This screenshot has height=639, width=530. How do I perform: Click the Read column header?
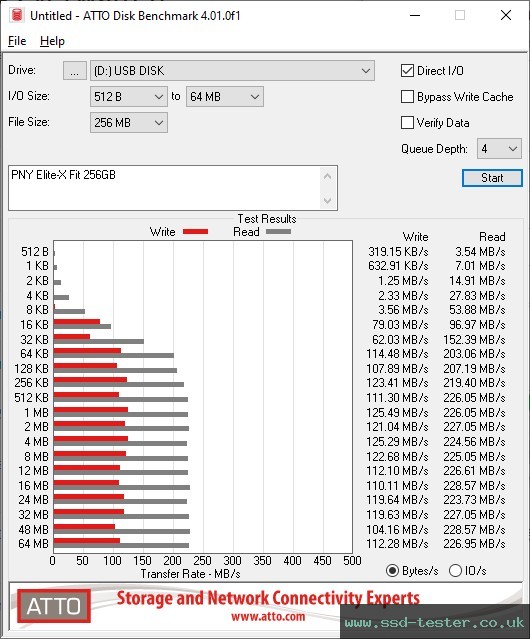[x=492, y=237]
